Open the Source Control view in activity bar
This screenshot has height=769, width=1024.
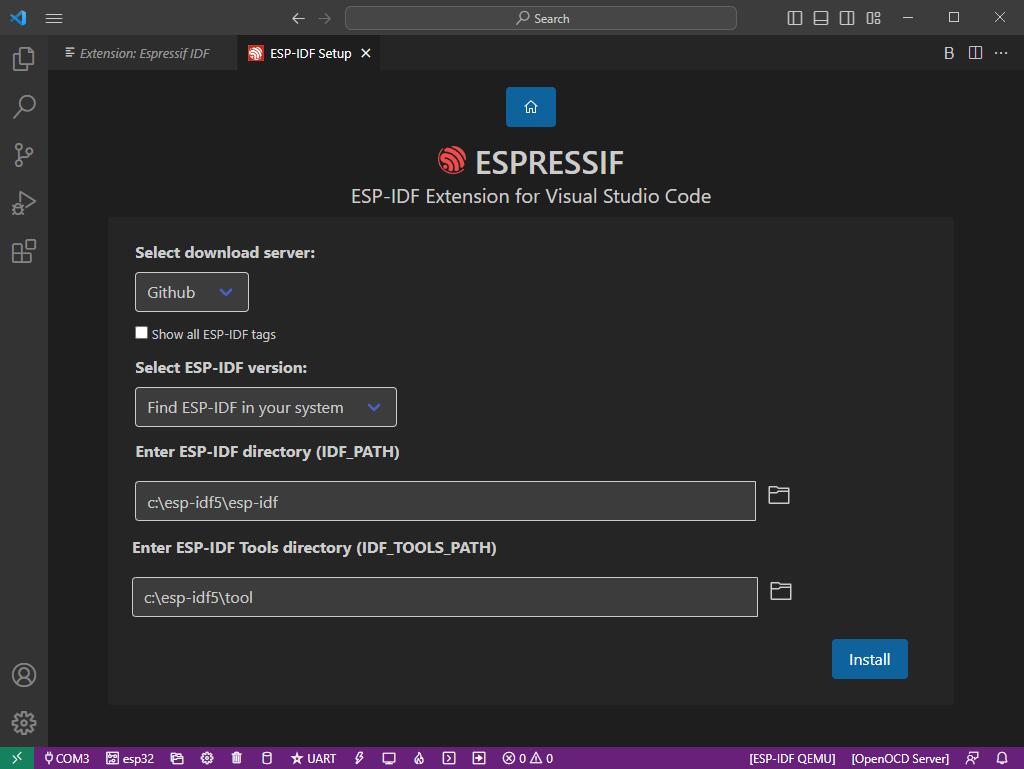24,154
